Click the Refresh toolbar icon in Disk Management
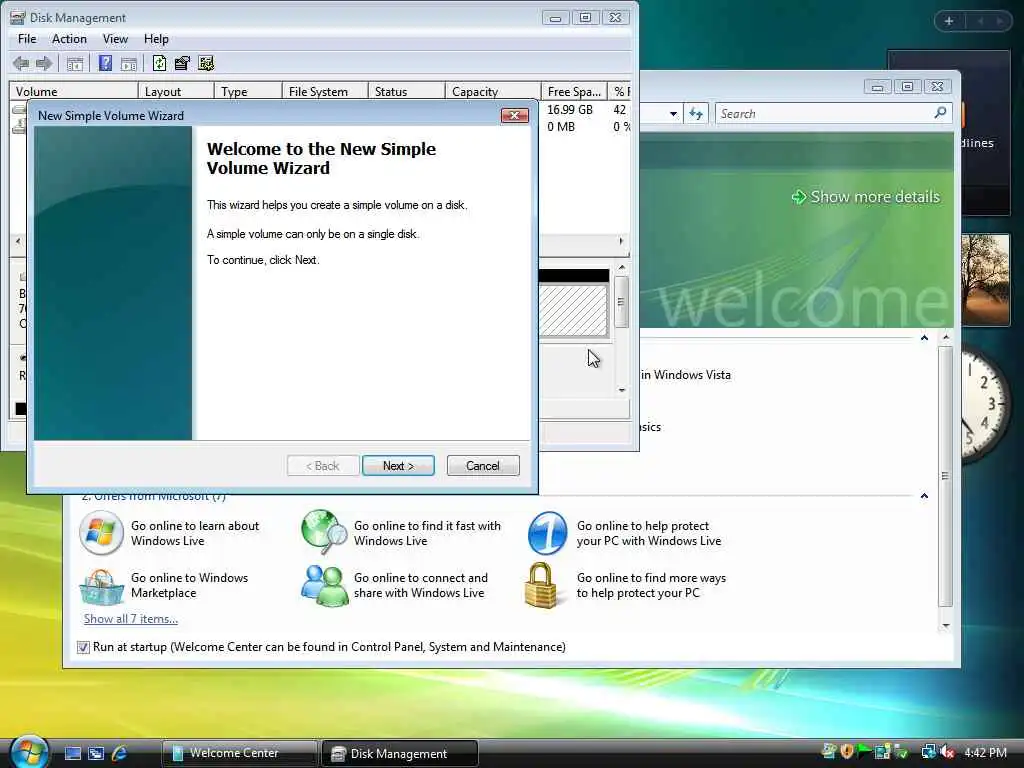The width and height of the screenshot is (1024, 768). pyautogui.click(x=159, y=63)
